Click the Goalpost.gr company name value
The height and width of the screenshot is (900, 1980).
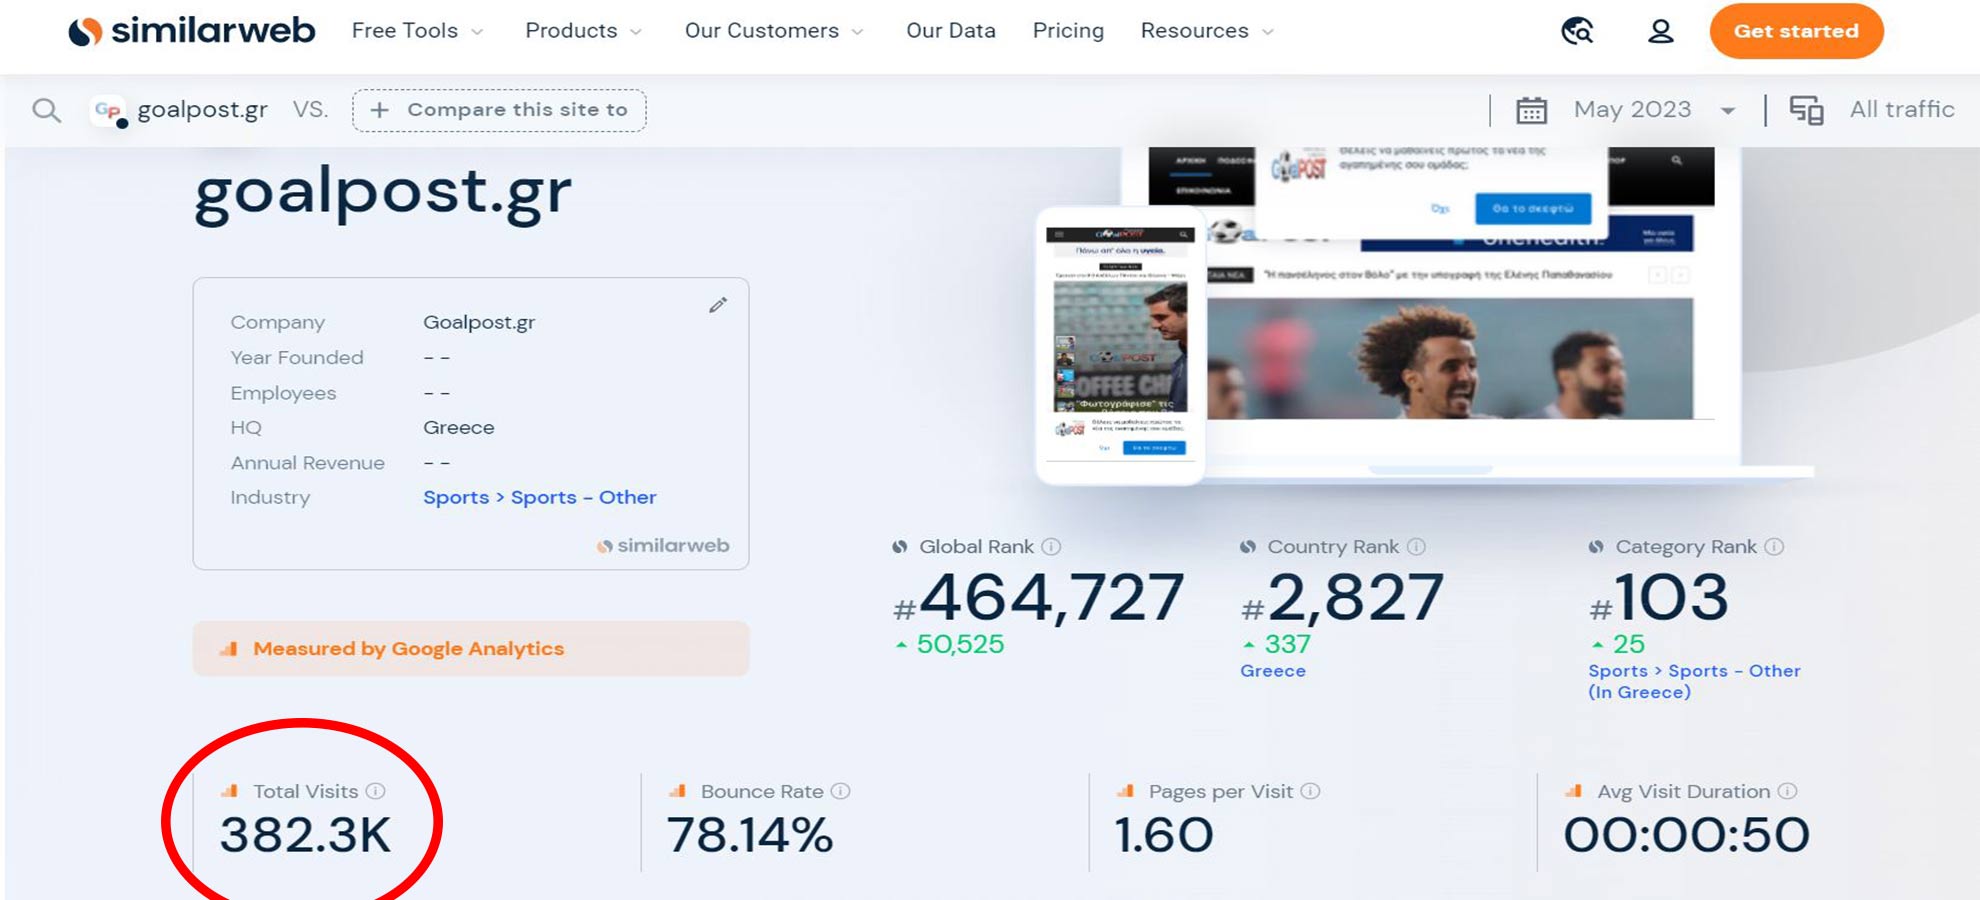479,322
